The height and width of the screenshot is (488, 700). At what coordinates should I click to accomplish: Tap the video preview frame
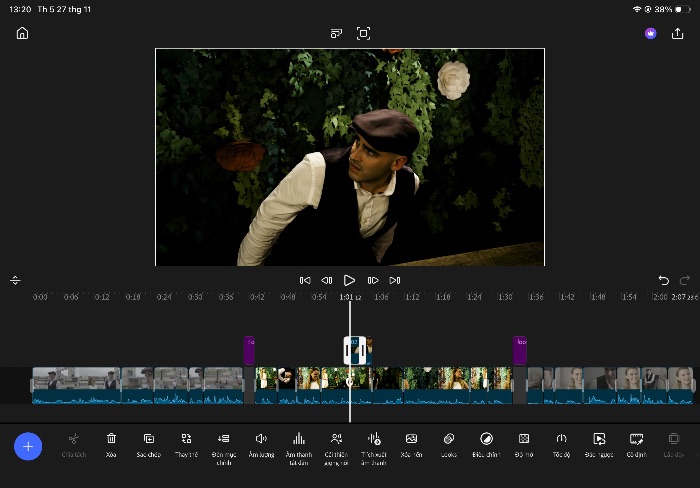coord(350,157)
